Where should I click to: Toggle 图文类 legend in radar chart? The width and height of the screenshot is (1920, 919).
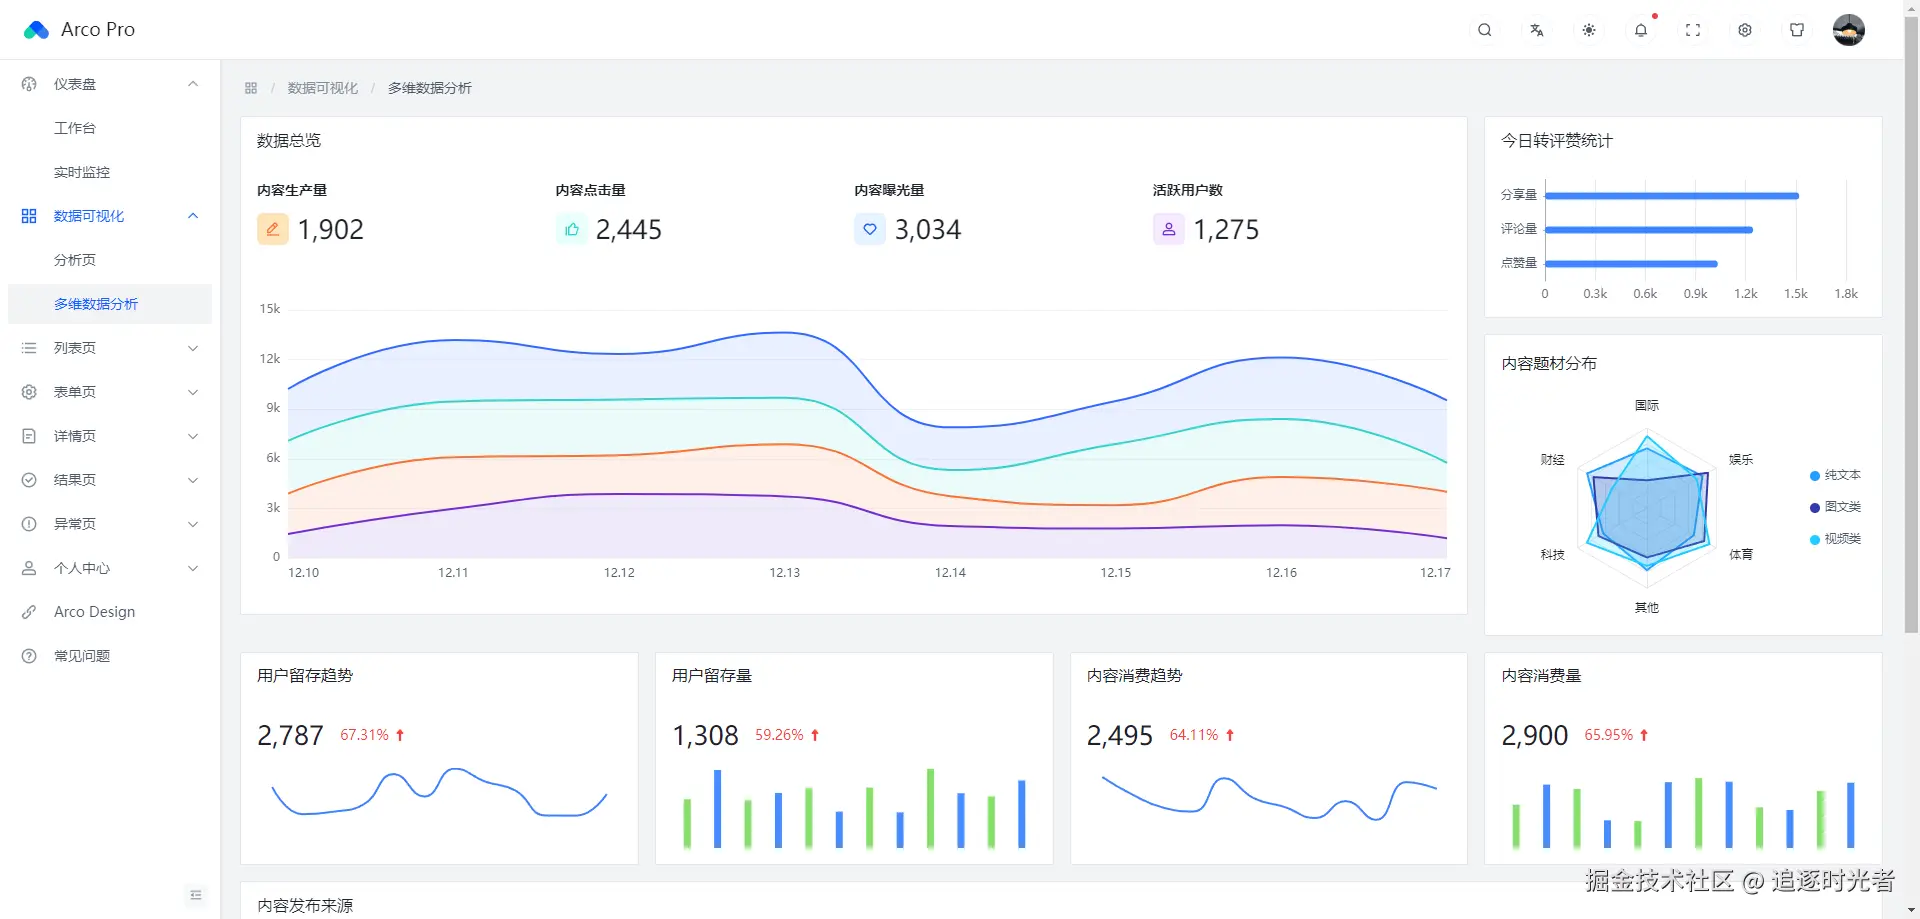pos(1835,507)
